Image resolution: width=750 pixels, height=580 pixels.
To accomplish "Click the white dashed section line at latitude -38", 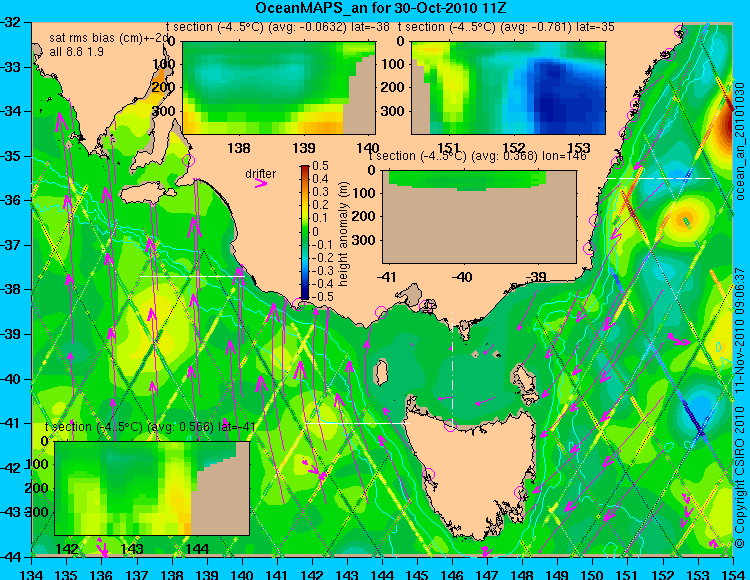I will [193, 276].
